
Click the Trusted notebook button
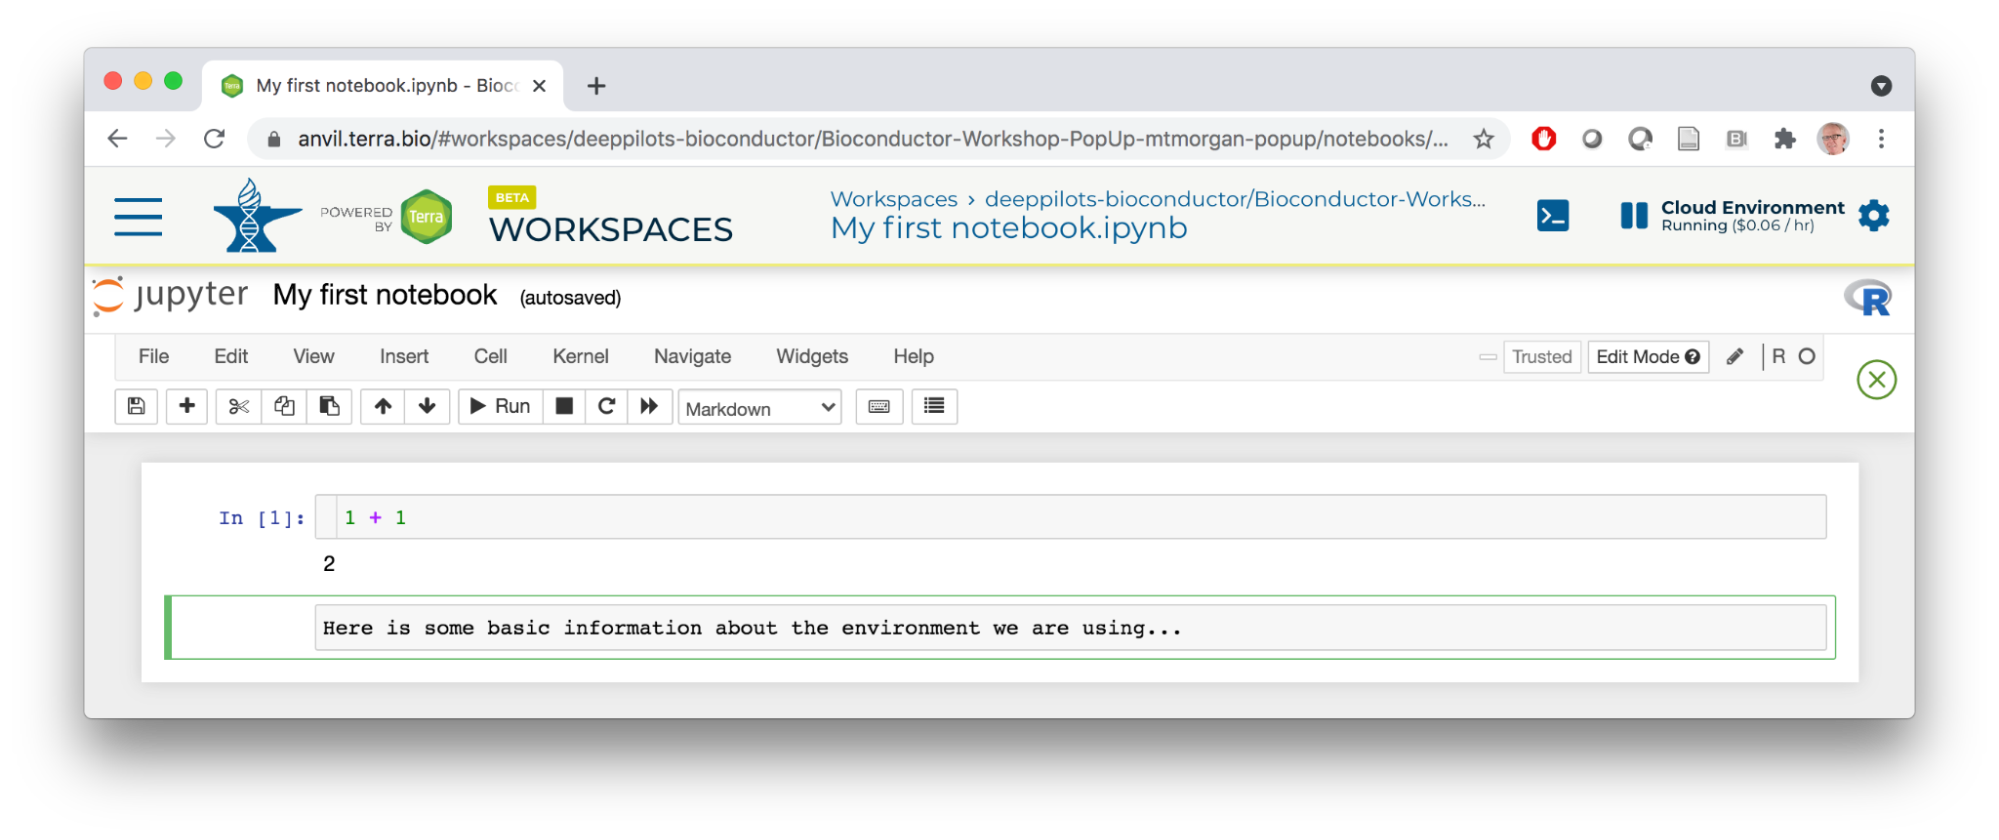(x=1542, y=357)
